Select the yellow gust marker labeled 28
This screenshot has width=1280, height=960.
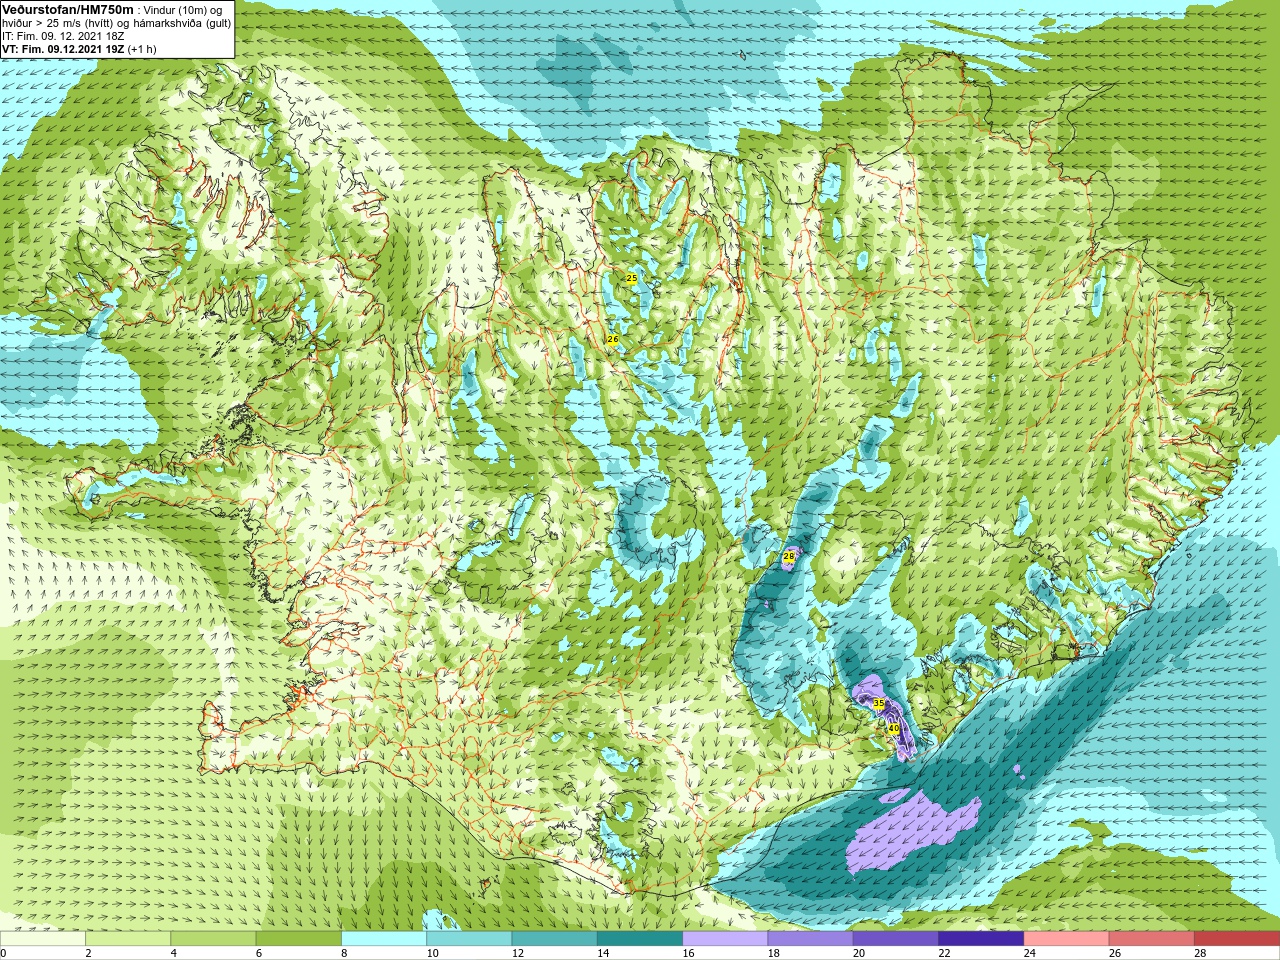tap(789, 556)
